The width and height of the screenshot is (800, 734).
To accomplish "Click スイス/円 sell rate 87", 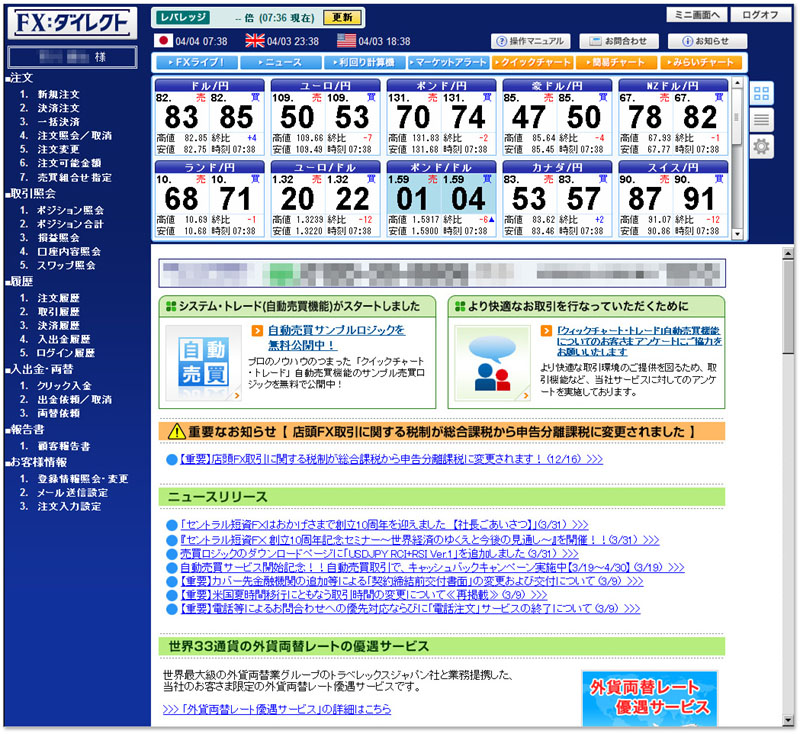I will pyautogui.click(x=645, y=199).
